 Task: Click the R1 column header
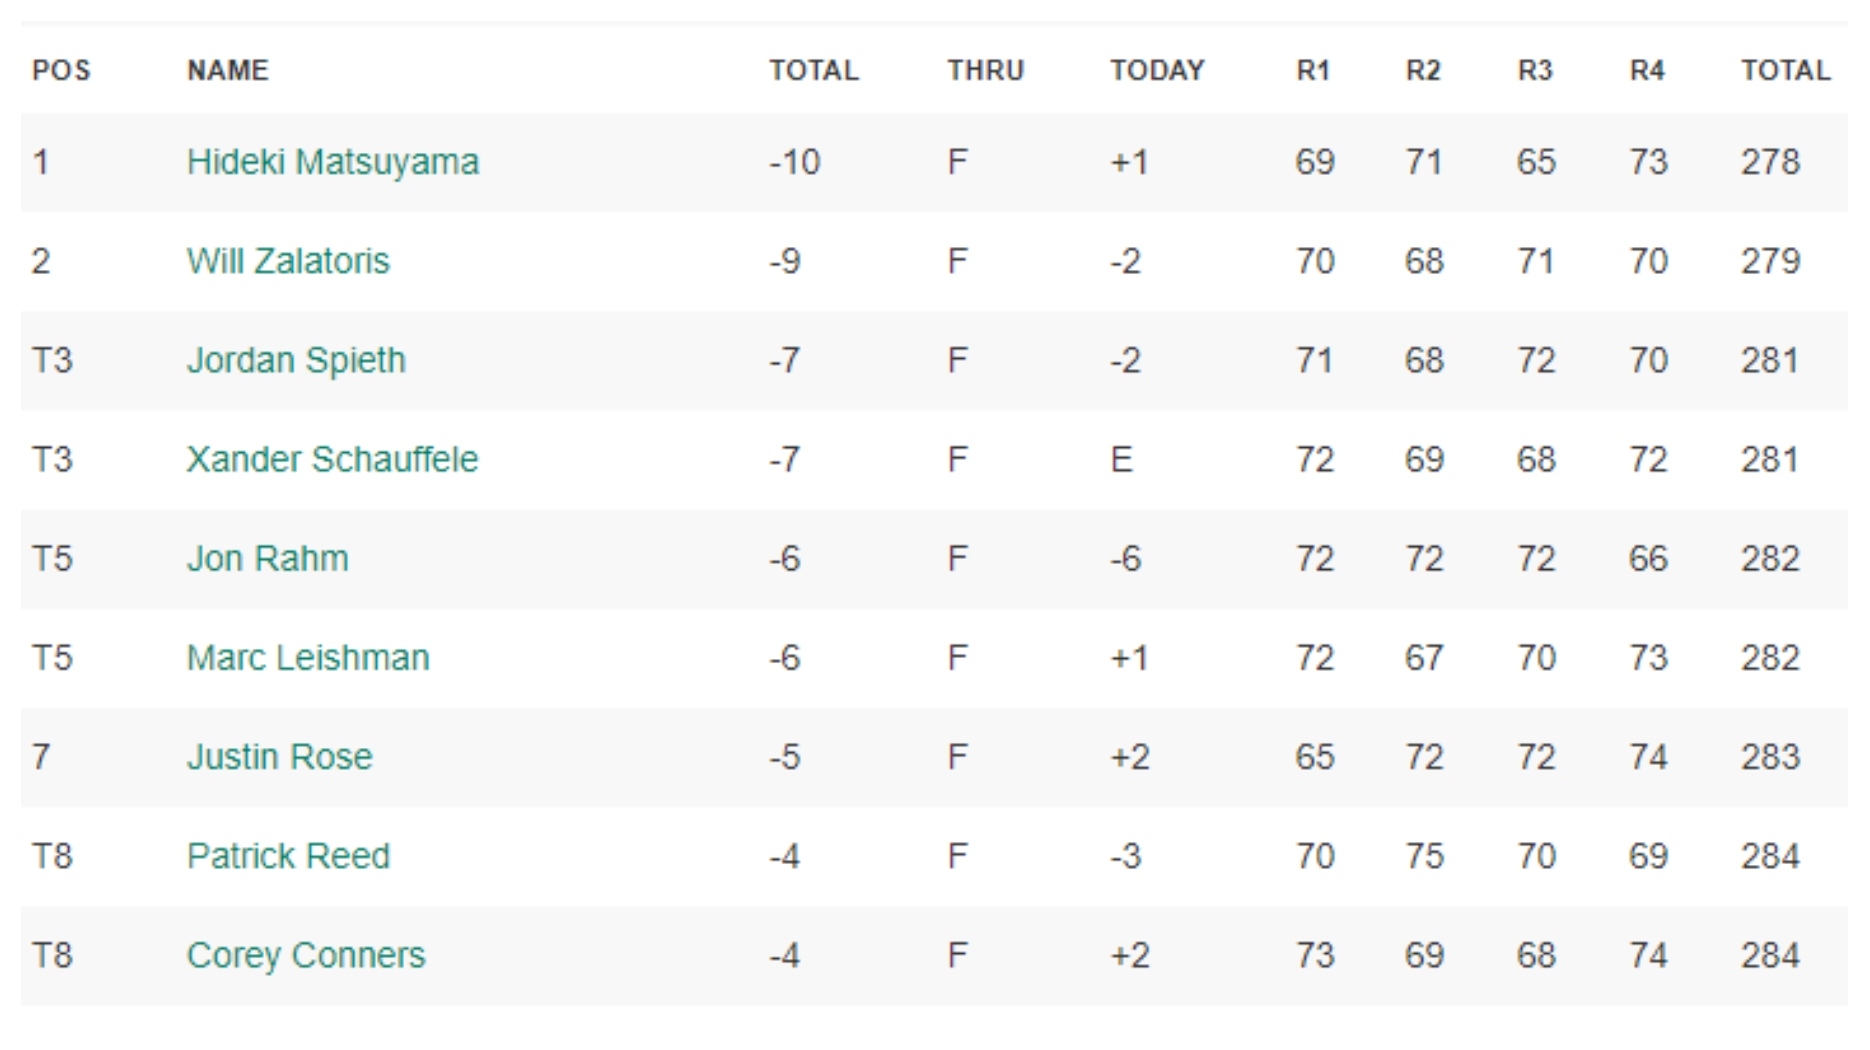tap(1313, 70)
